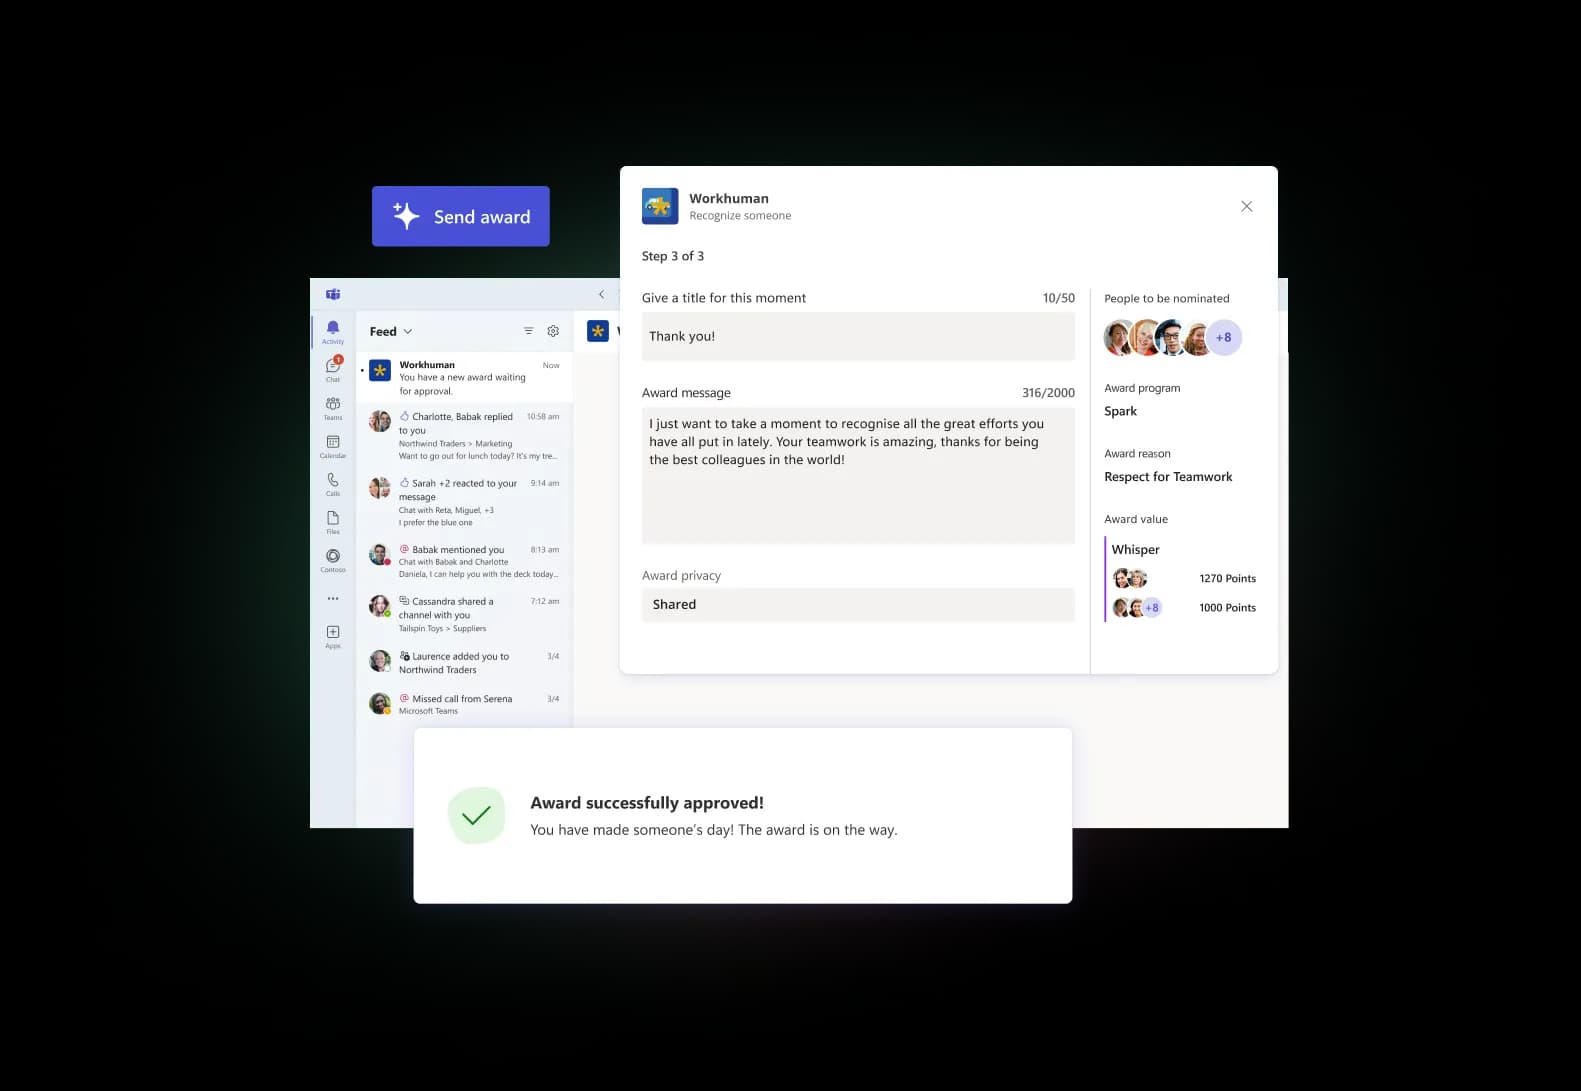The image size is (1581, 1091).
Task: Open Files in the Teams sidebar
Action: [x=333, y=522]
